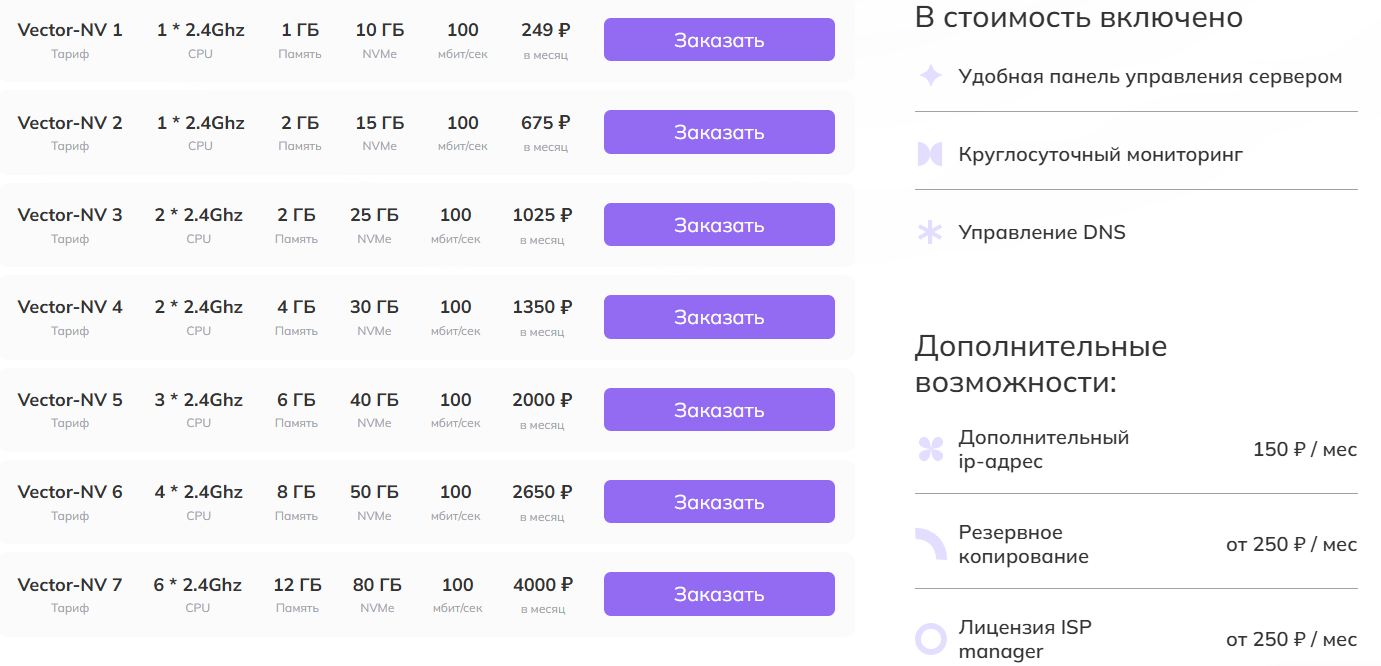The height and width of the screenshot is (666, 1381).
Task: Click the ring icon beside Лицензия ISP manager
Action: [x=931, y=639]
